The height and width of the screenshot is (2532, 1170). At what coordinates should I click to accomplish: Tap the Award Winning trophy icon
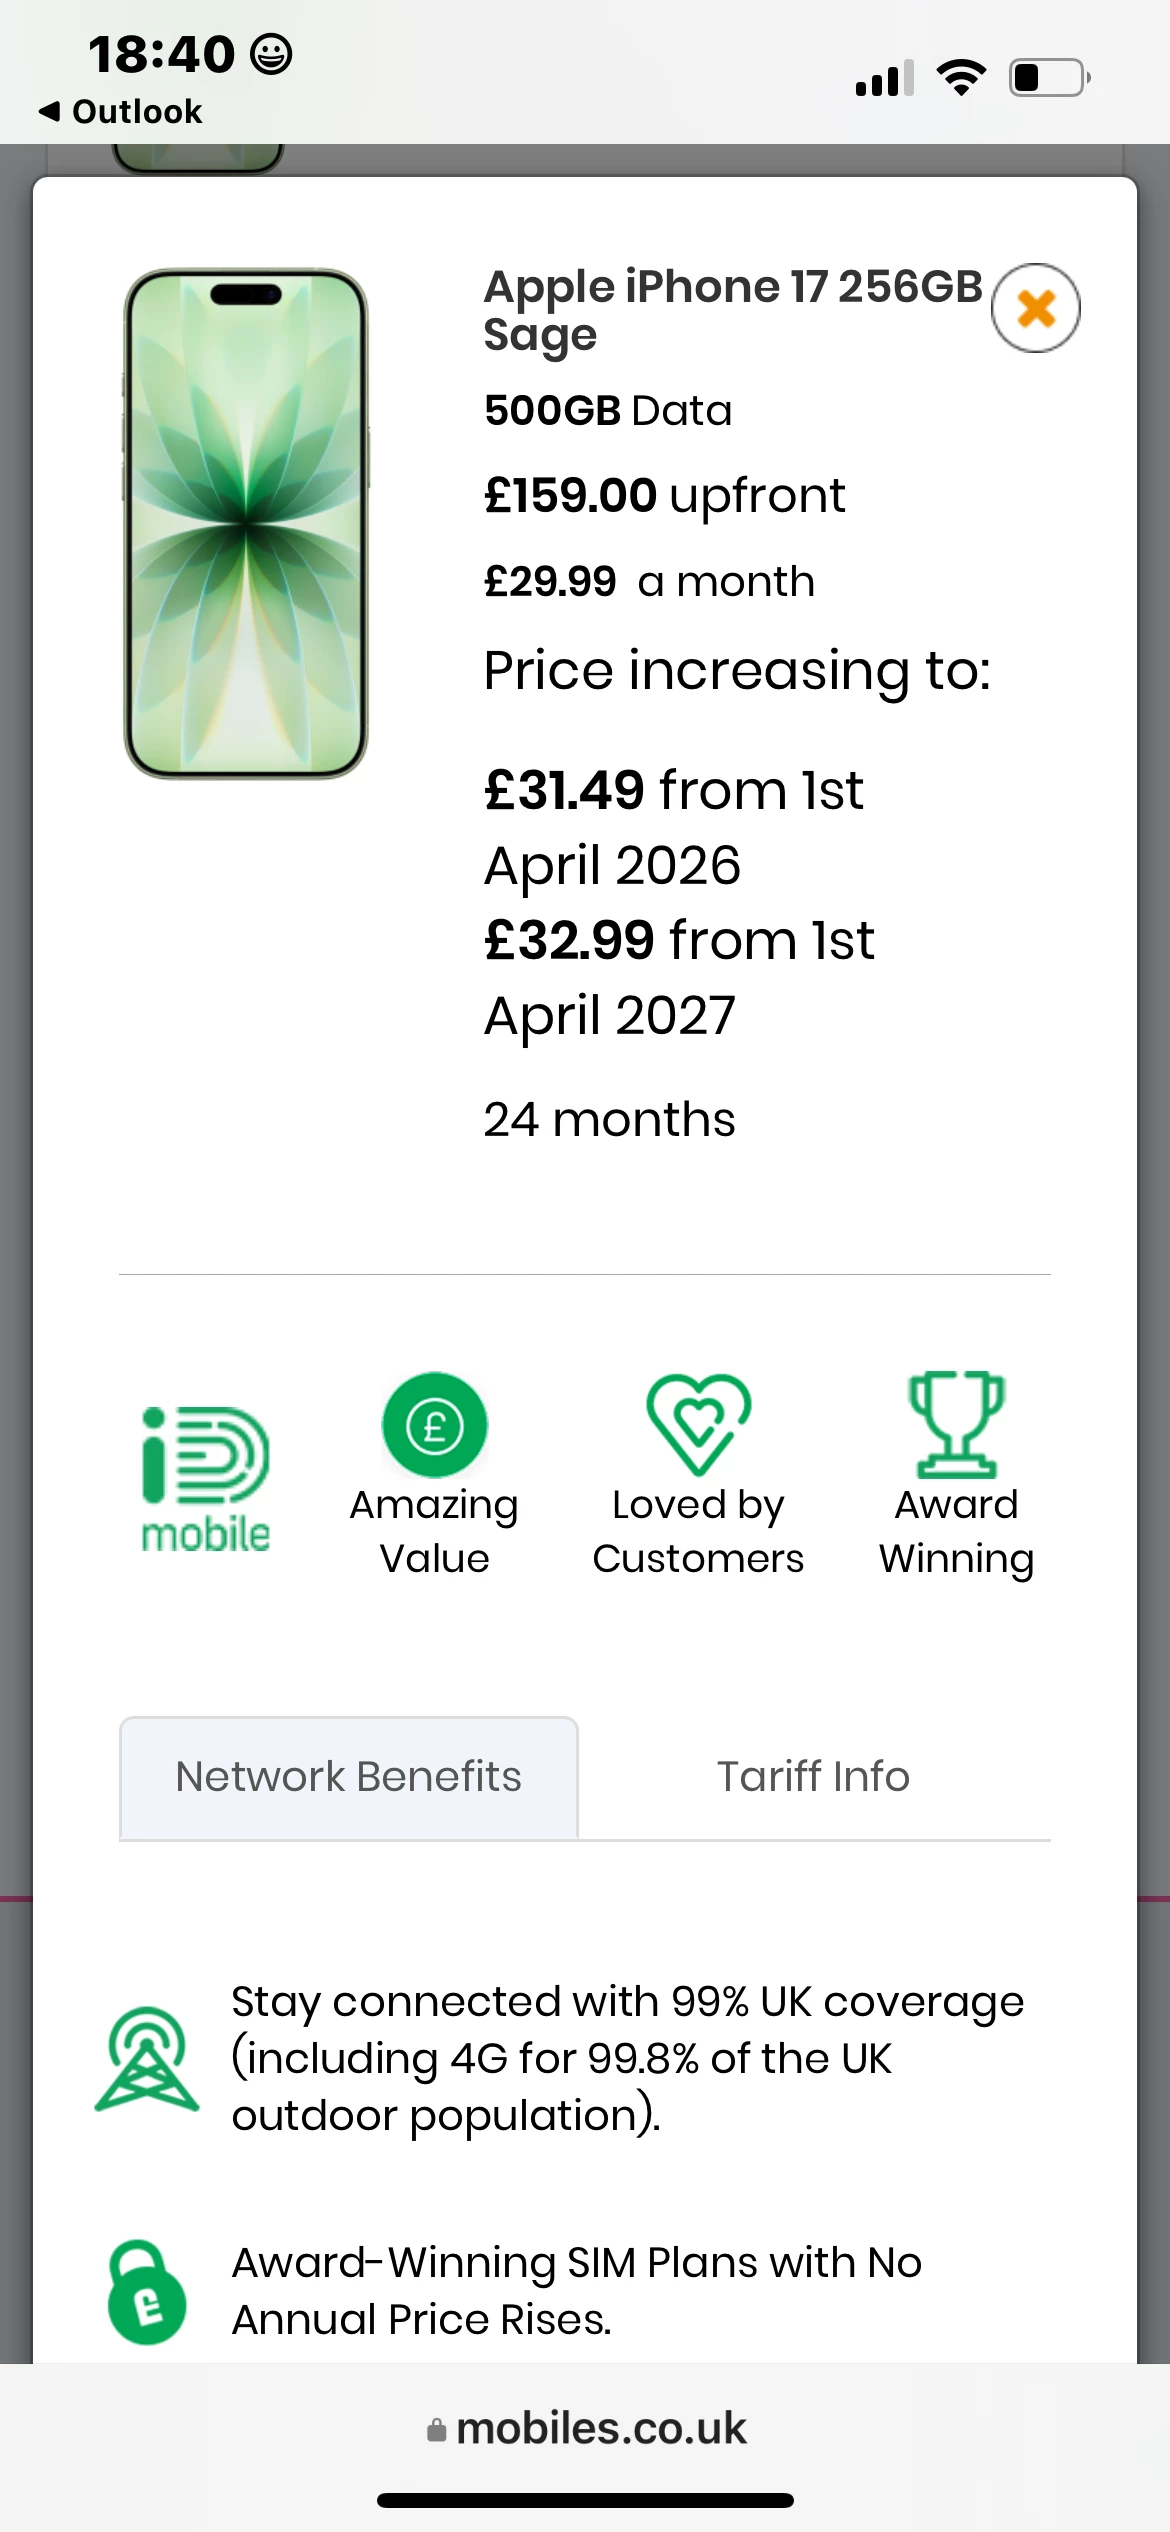[x=956, y=1425]
